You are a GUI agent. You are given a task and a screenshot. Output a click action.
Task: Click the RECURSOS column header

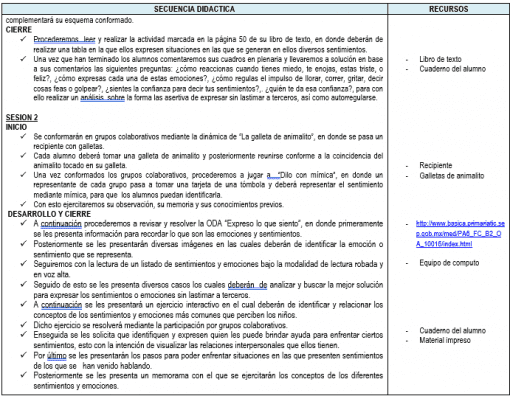448,9
